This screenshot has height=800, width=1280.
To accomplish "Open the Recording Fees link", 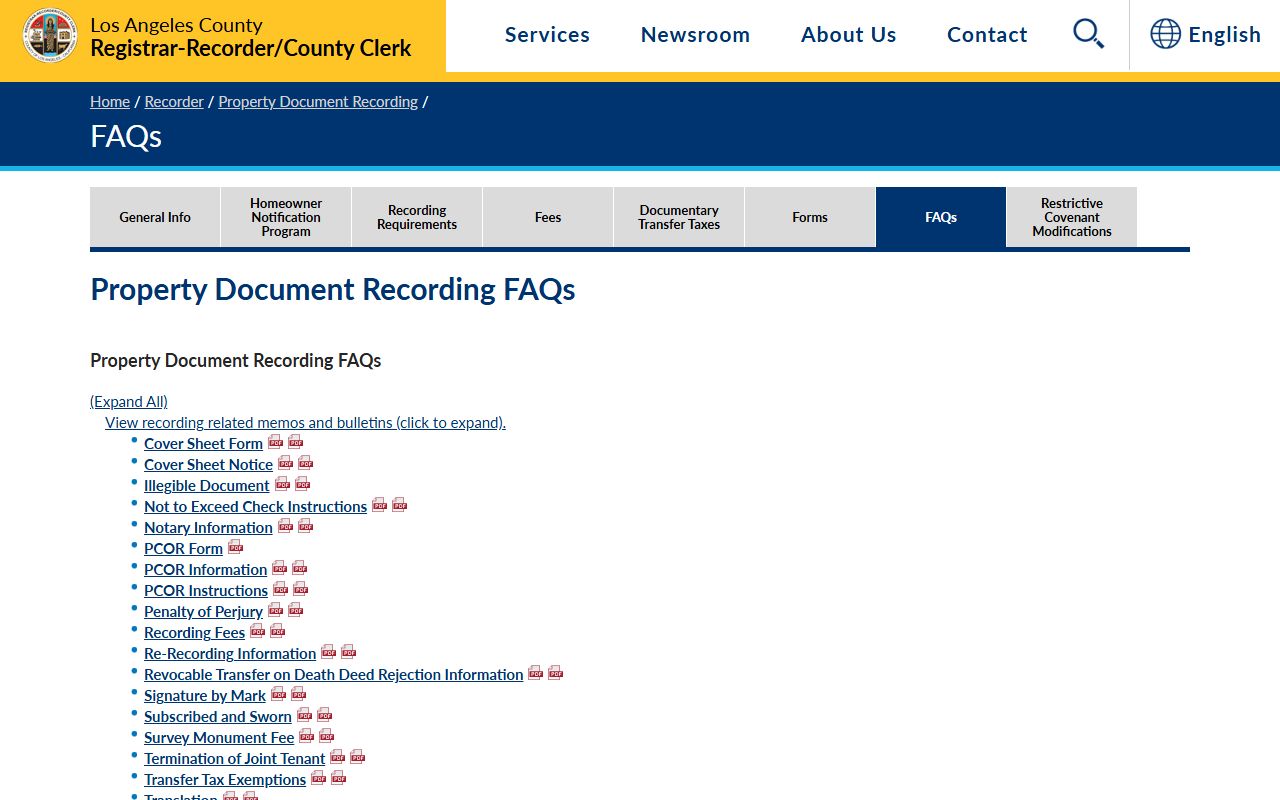I will pos(194,632).
